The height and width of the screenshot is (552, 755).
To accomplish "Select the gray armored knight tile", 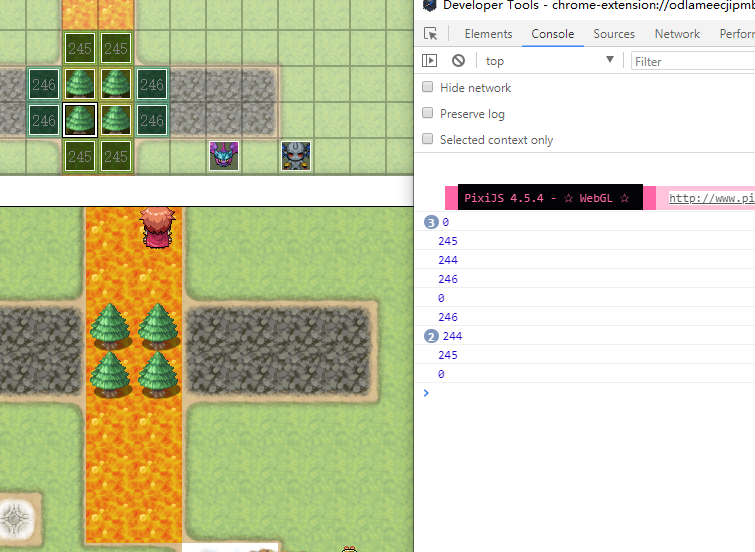I will click(296, 156).
